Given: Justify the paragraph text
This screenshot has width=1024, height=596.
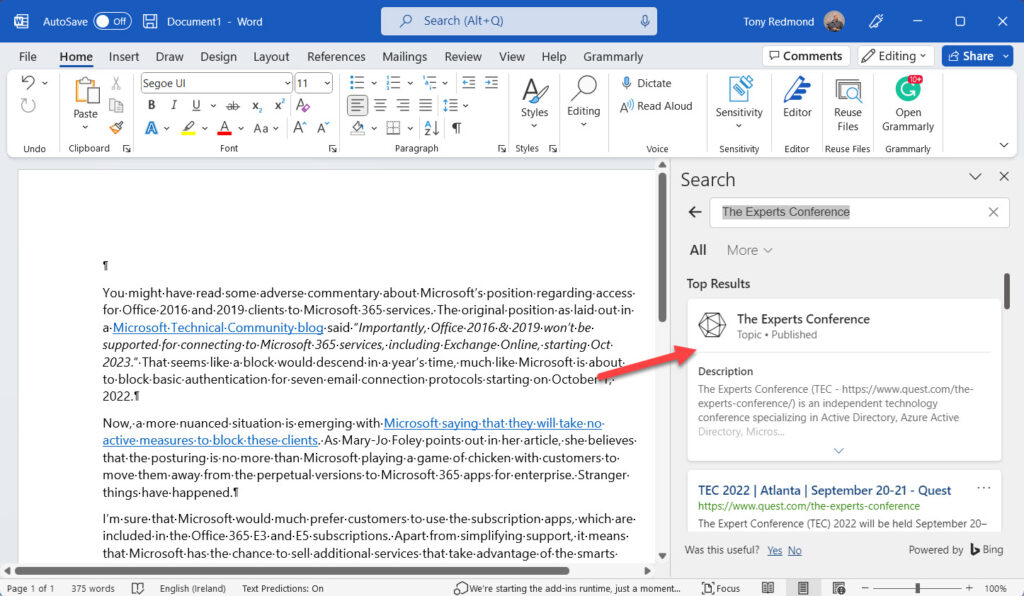Looking at the screenshot, I should [x=425, y=105].
